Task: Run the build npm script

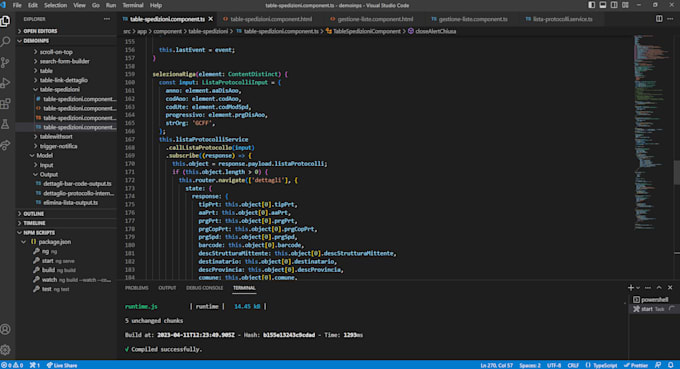Action: 66,270
